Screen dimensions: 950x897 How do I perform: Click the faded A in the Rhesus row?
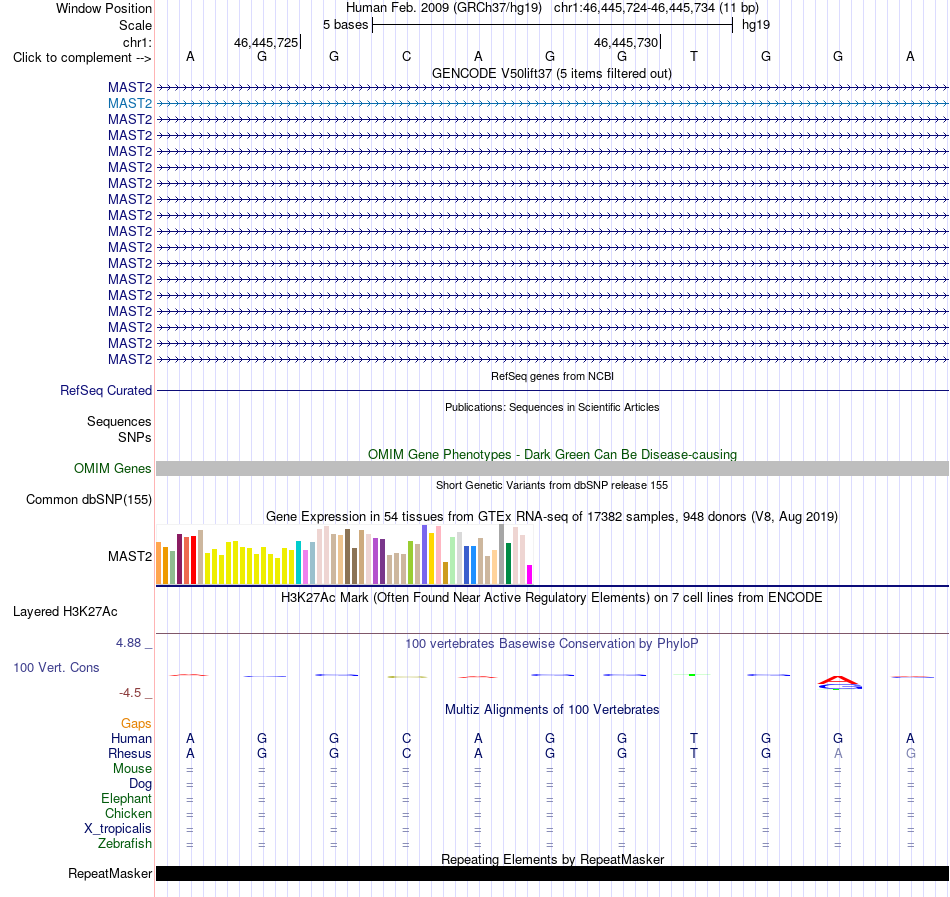coord(838,753)
